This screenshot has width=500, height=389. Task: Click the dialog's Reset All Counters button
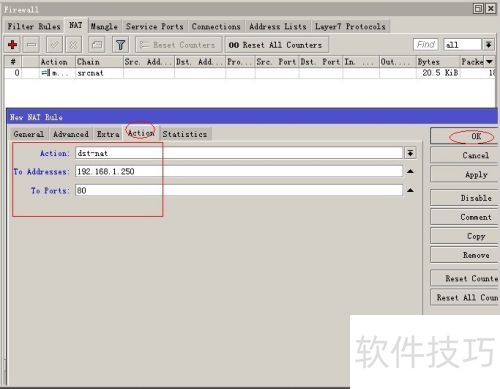pyautogui.click(x=465, y=297)
